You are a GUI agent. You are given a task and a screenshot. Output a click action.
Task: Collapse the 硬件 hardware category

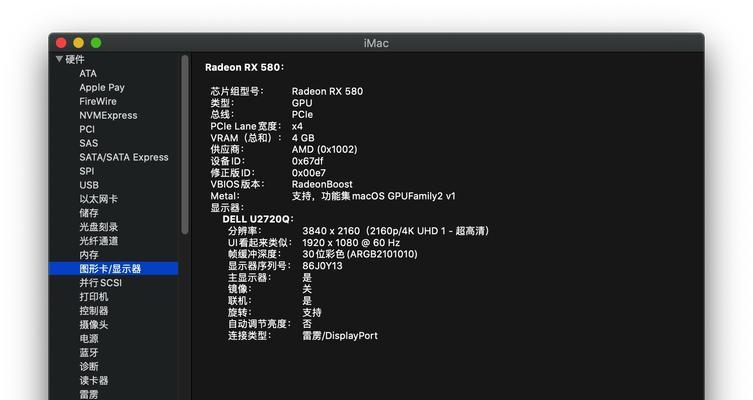[59, 59]
